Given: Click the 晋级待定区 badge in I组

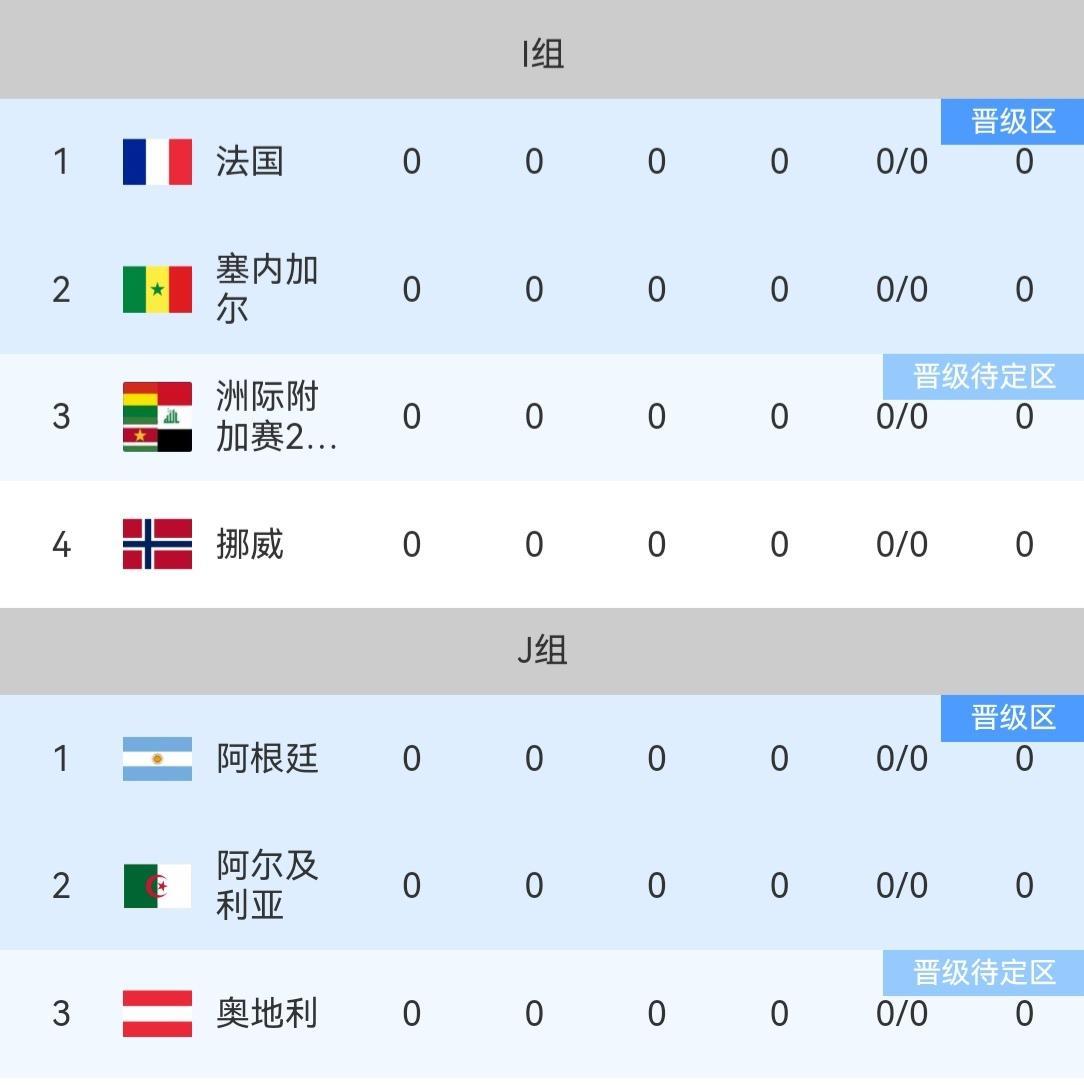Looking at the screenshot, I should tap(983, 377).
